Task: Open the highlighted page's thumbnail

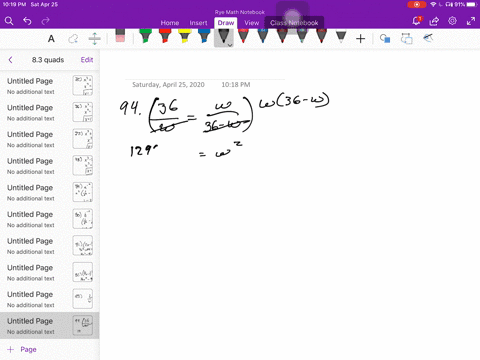Action: 83,325
